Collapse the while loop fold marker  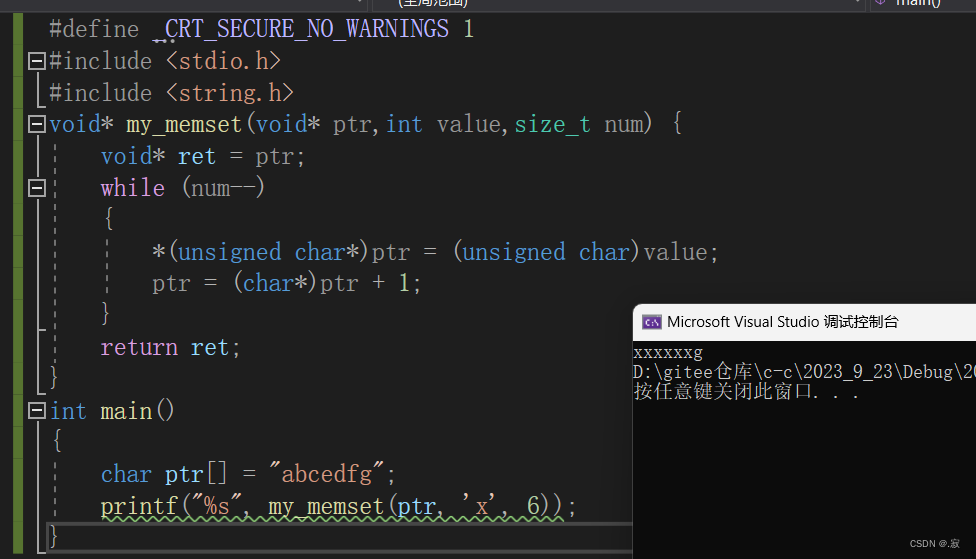[37, 188]
